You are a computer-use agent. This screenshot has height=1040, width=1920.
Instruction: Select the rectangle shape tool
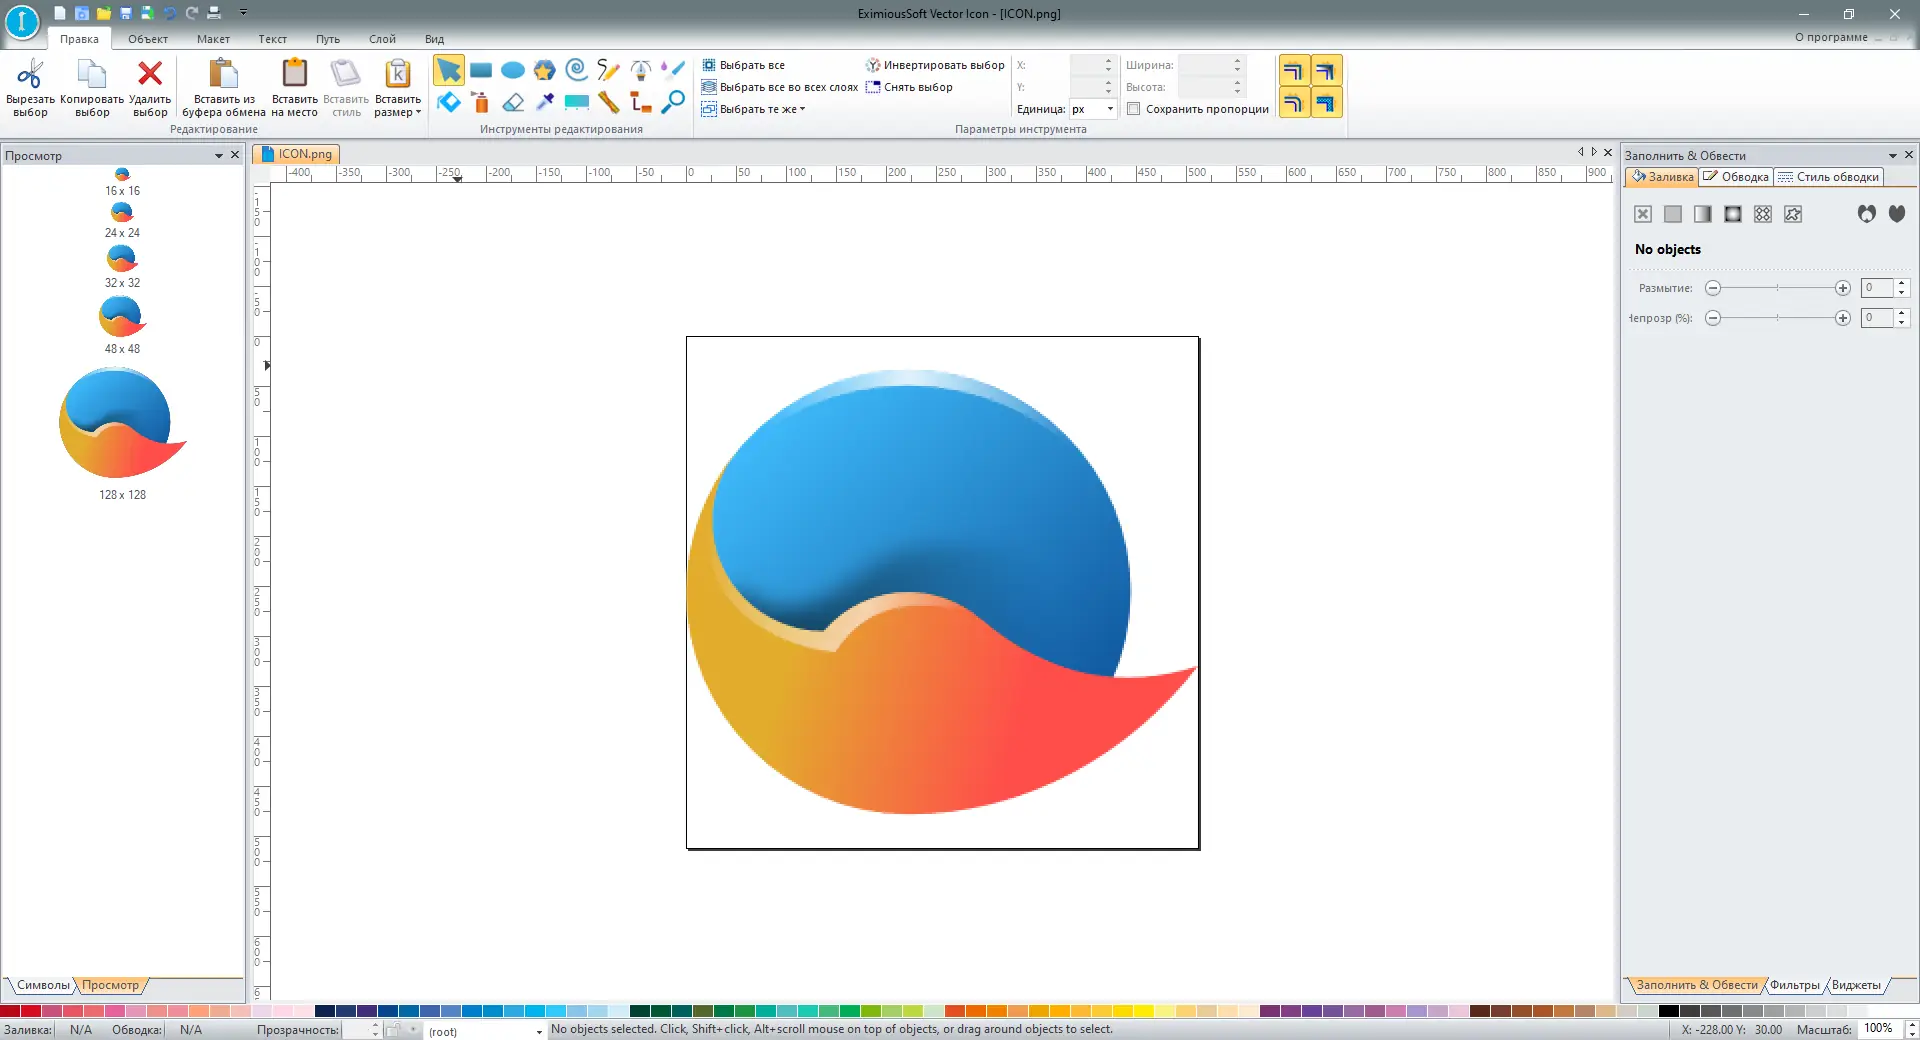(481, 70)
